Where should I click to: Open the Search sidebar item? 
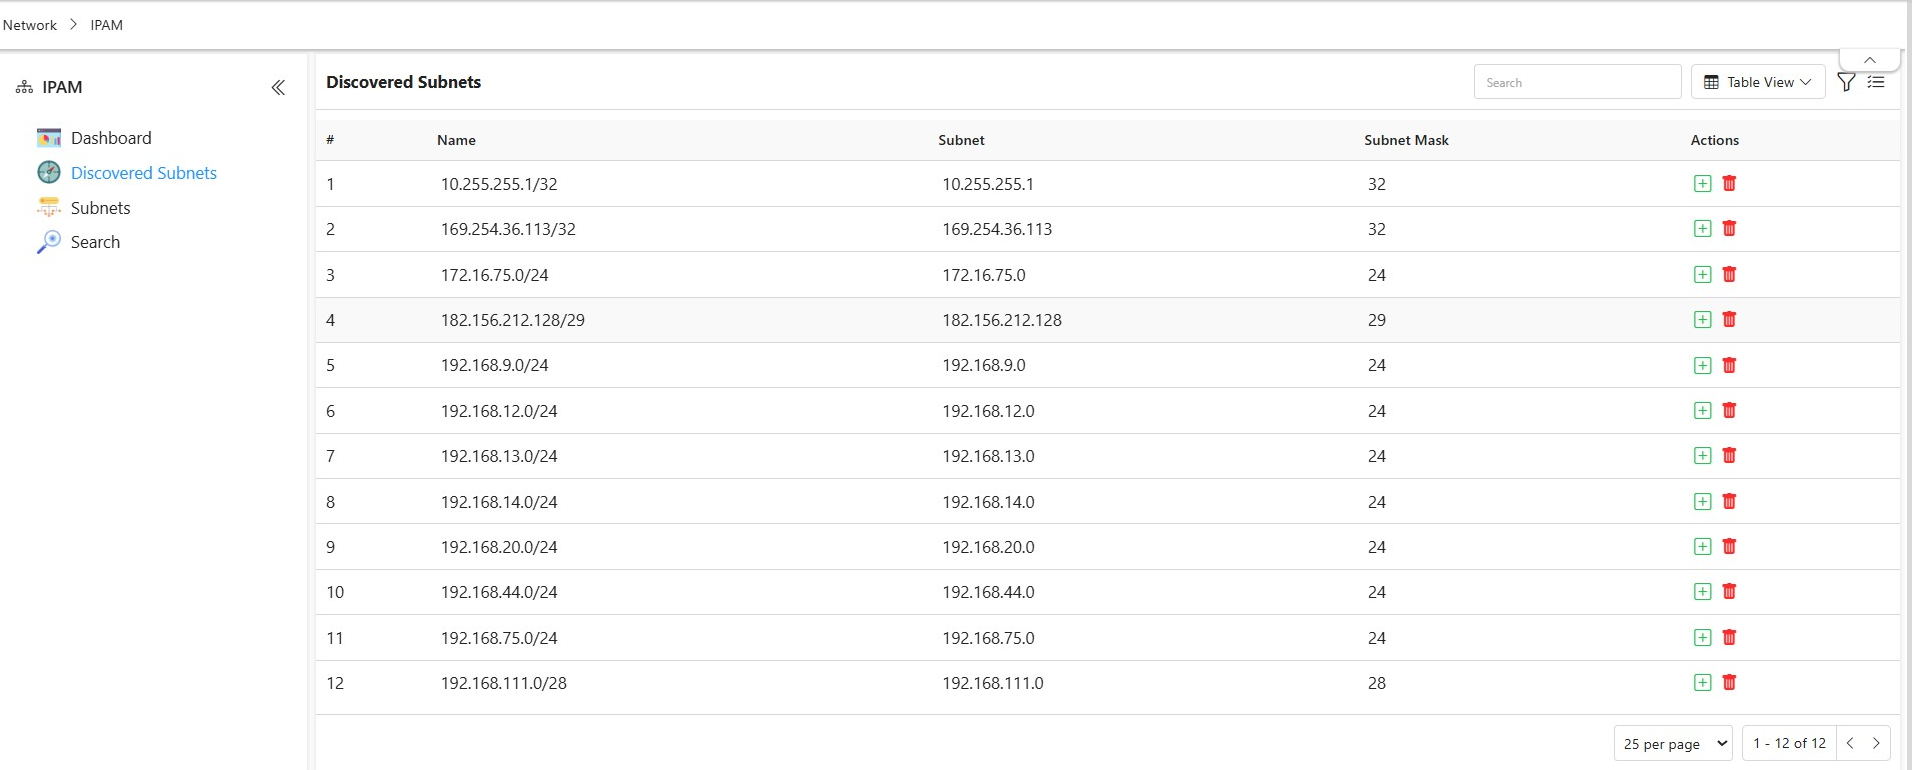click(95, 242)
